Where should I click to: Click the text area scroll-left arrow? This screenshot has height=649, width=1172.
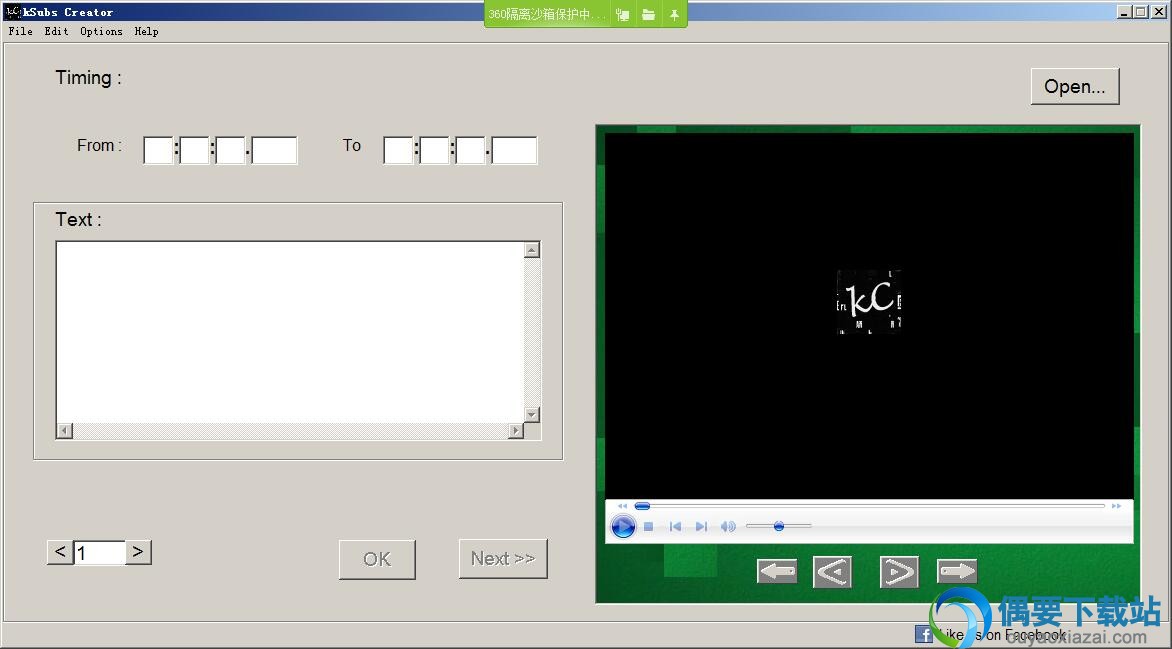65,431
